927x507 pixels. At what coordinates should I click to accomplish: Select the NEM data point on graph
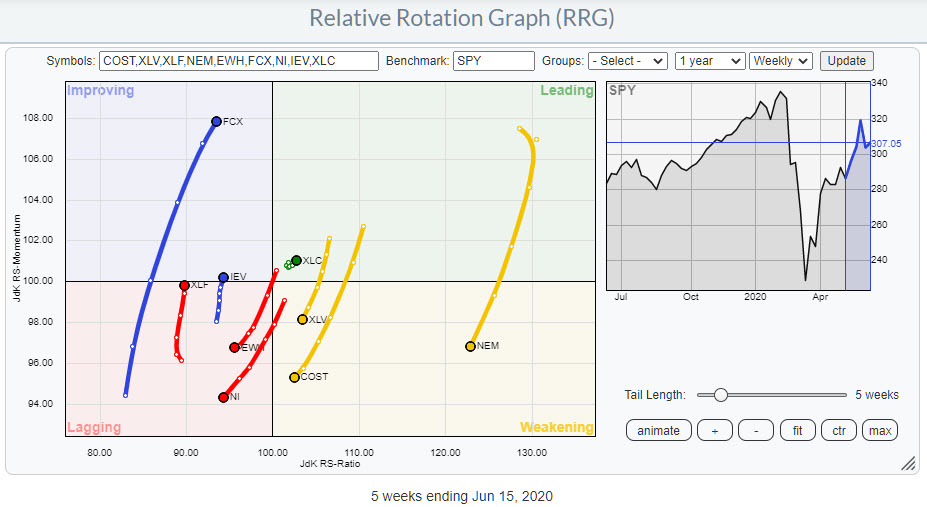pyautogui.click(x=470, y=346)
